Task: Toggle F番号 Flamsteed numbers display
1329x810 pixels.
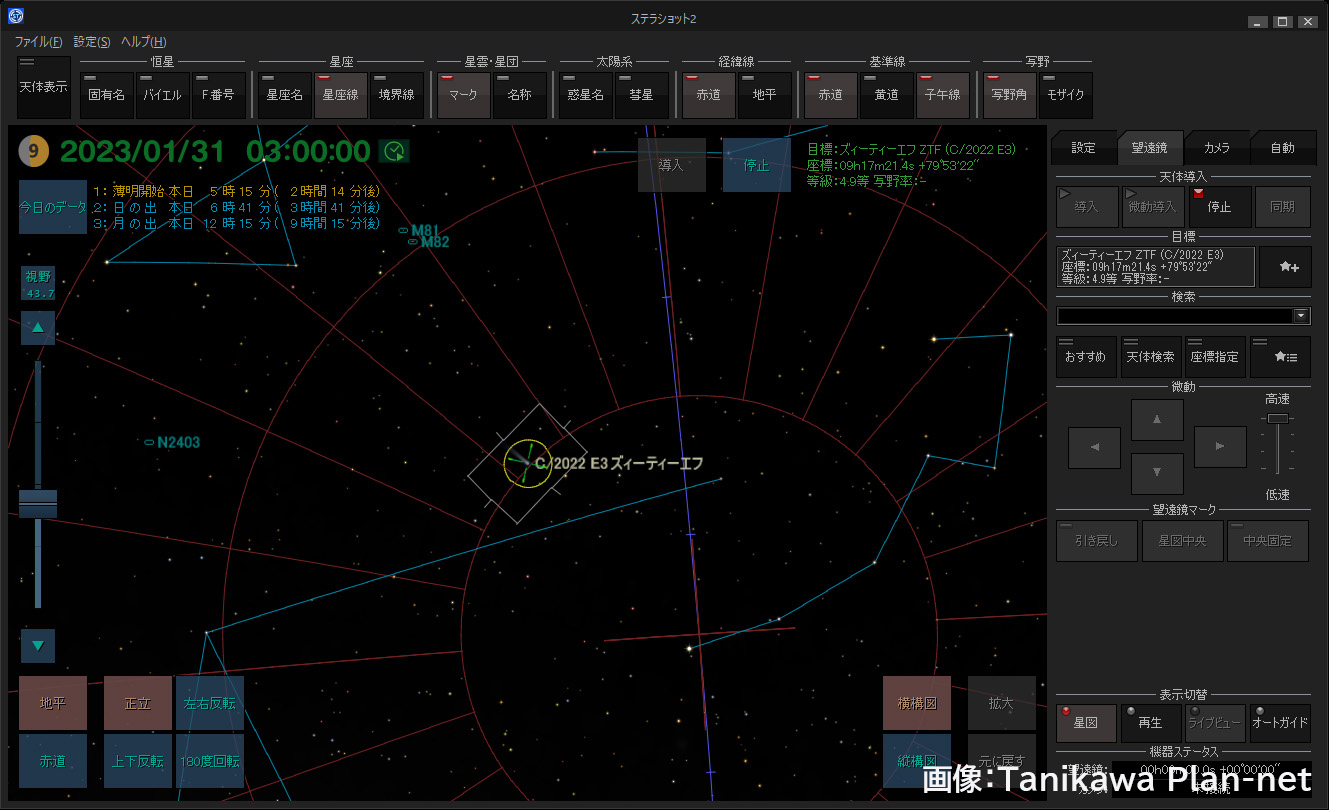Action: tap(218, 95)
